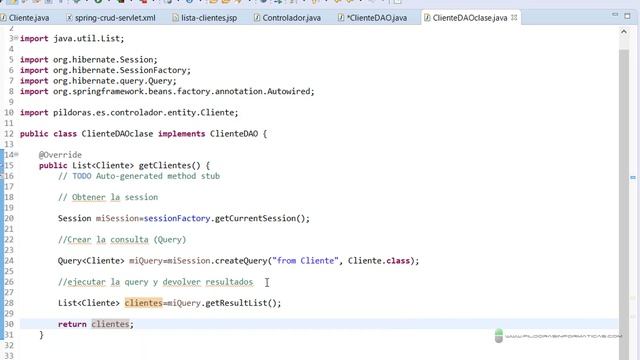
Task: Click 'Cliente.class' argument on line 24
Action: [379, 261]
